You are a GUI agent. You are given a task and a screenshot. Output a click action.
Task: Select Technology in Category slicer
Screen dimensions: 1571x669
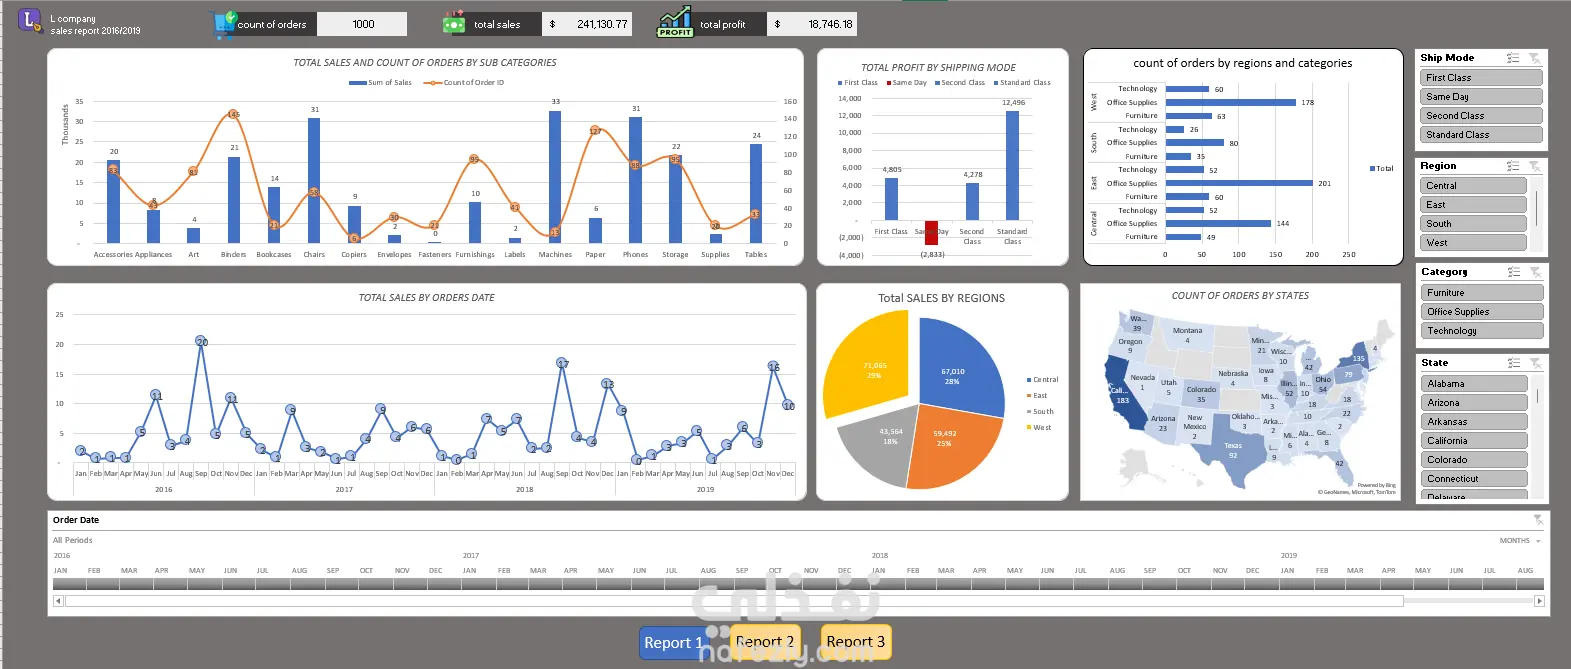1482,331
